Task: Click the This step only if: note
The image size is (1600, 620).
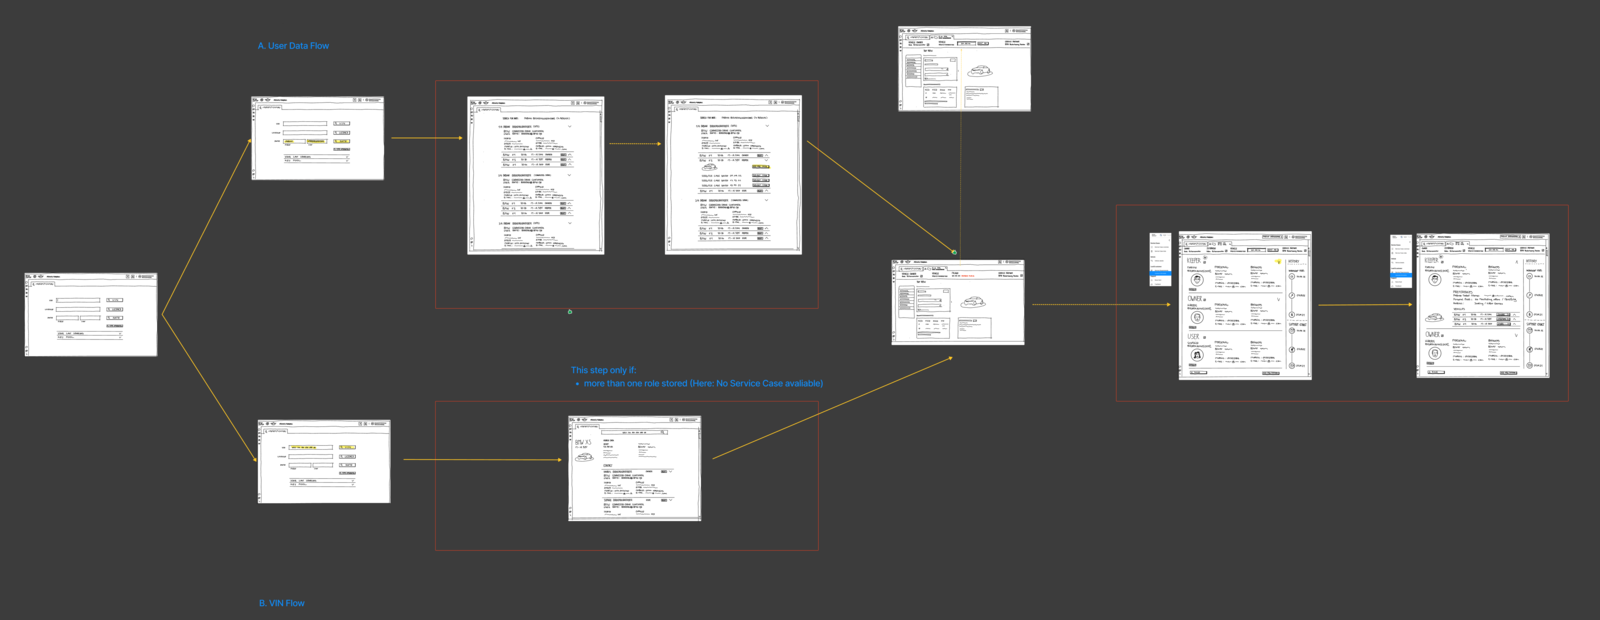Action: click(603, 370)
